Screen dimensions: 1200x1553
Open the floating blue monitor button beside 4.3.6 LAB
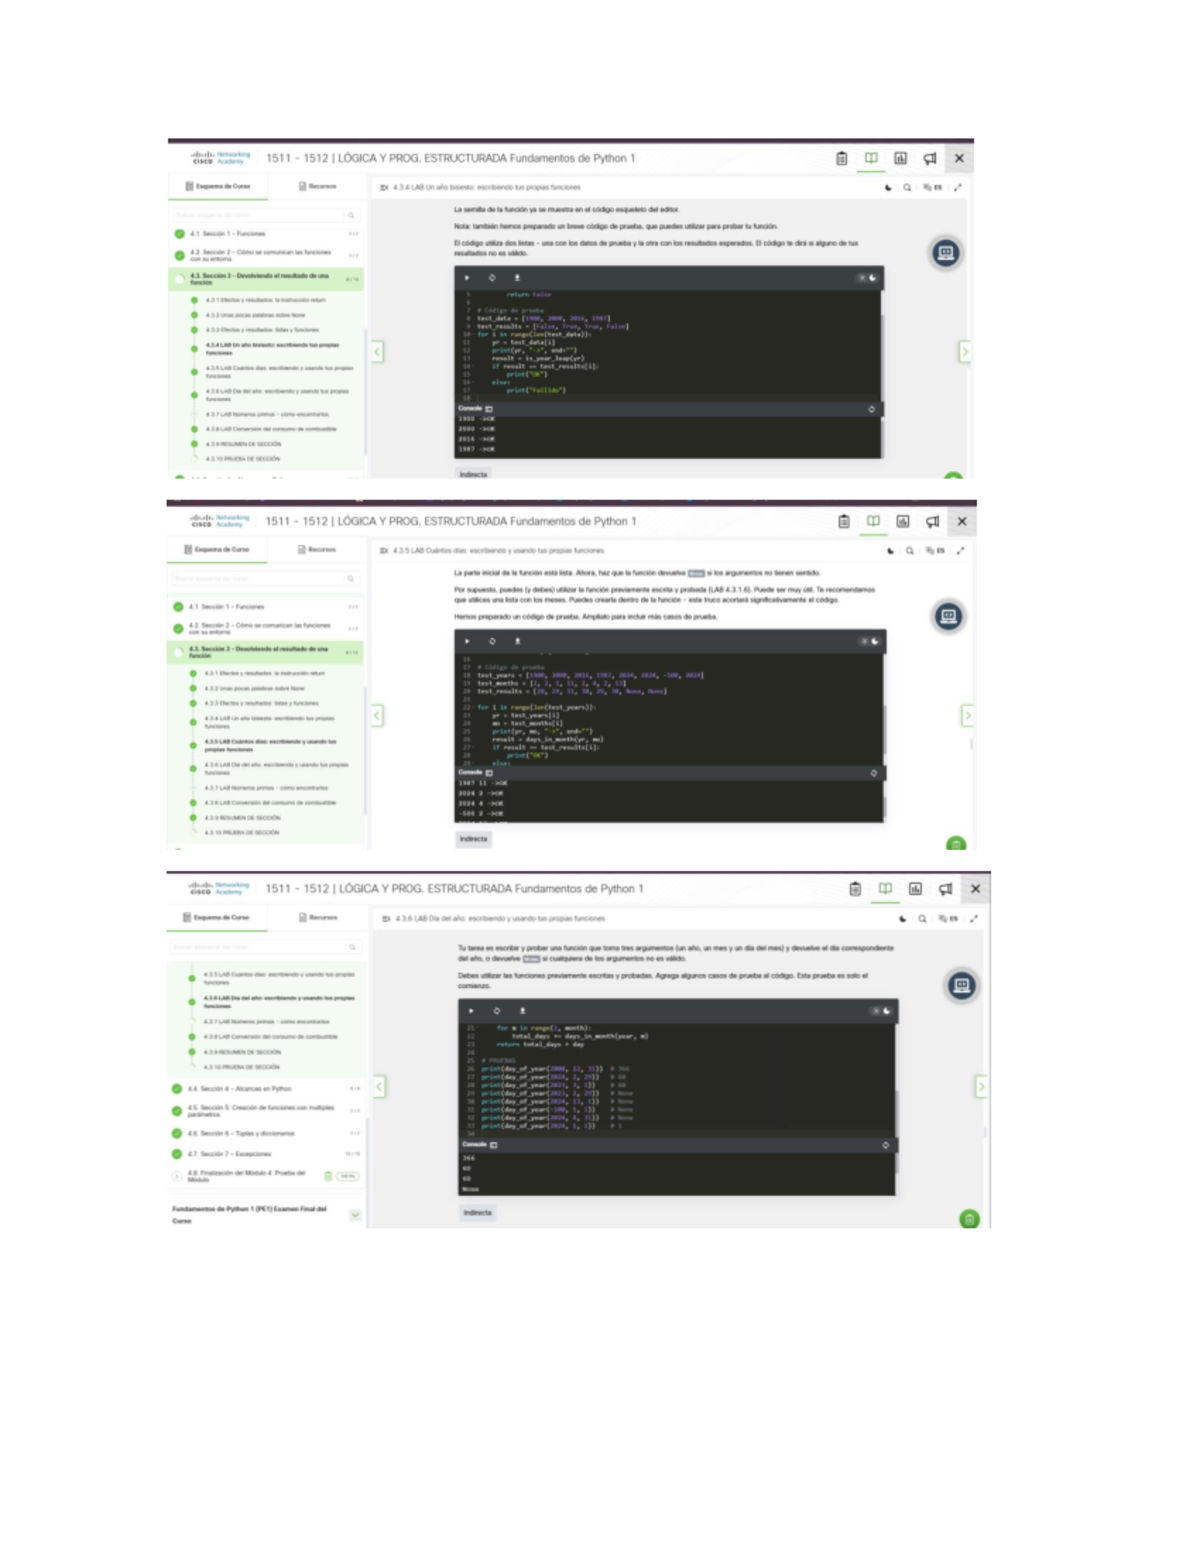961,986
